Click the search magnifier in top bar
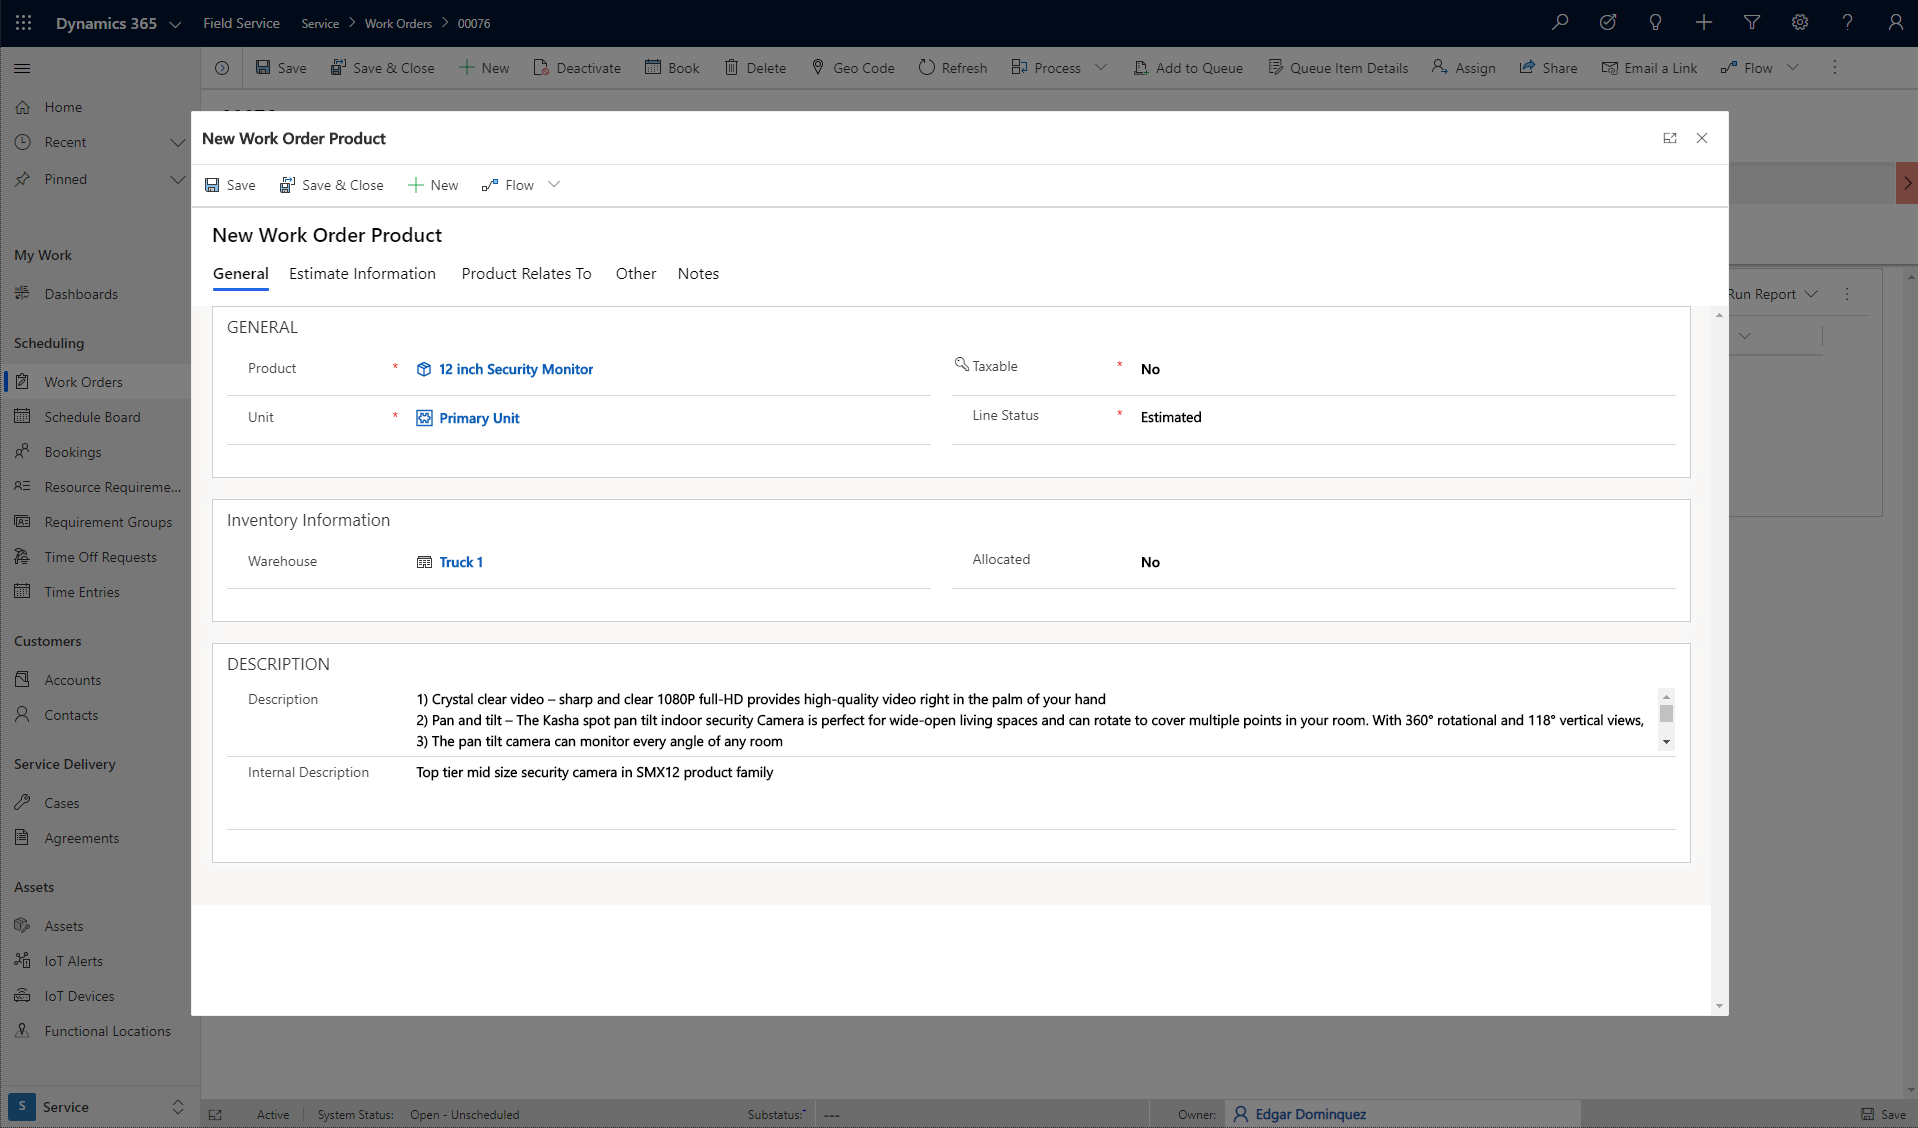 pyautogui.click(x=1560, y=22)
